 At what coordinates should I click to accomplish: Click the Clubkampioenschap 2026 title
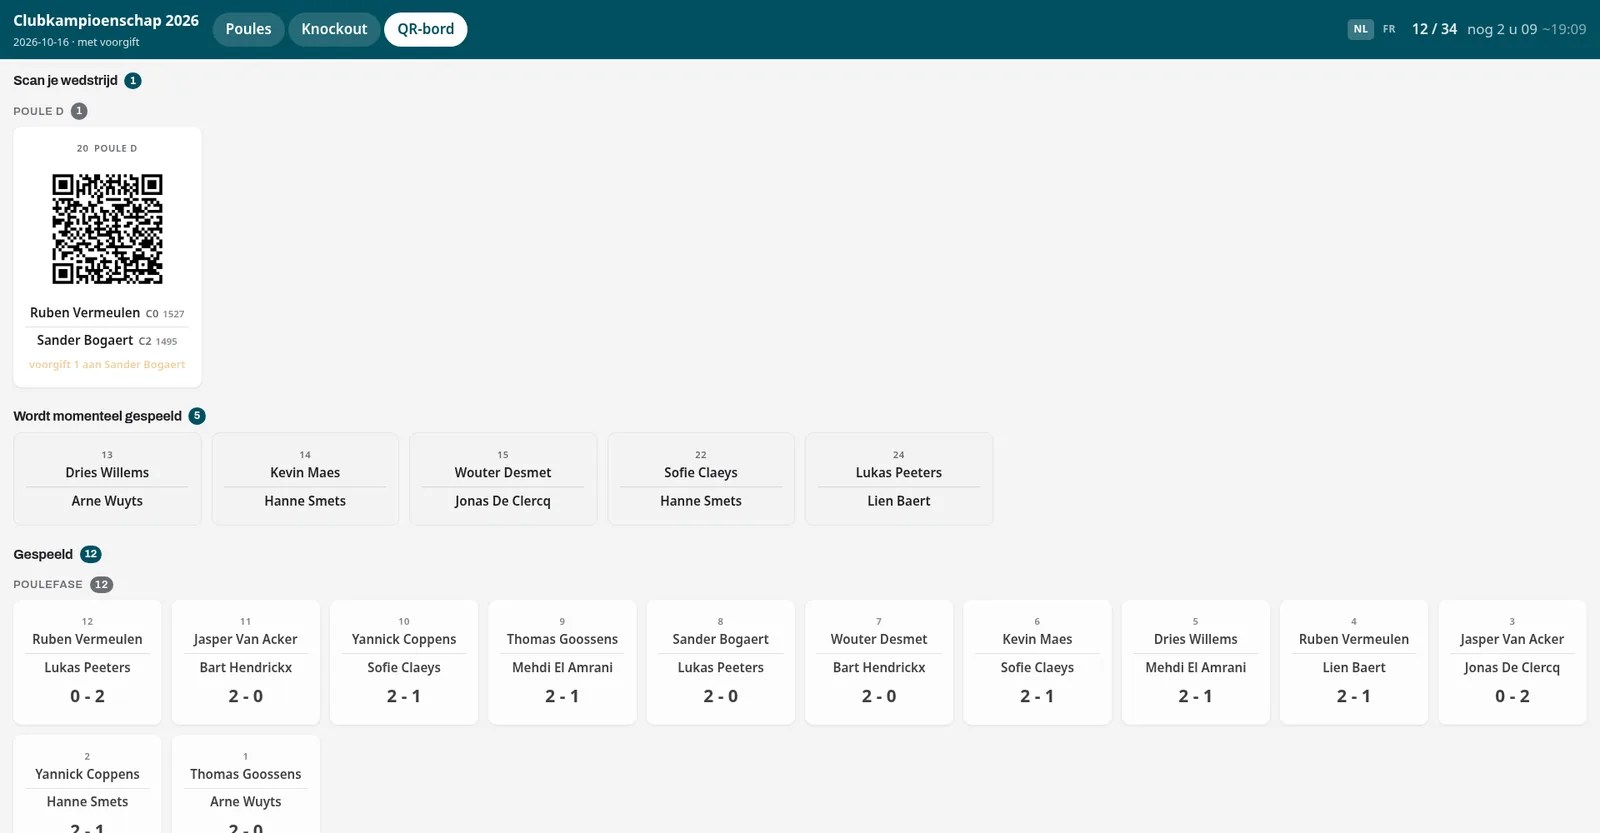point(106,20)
